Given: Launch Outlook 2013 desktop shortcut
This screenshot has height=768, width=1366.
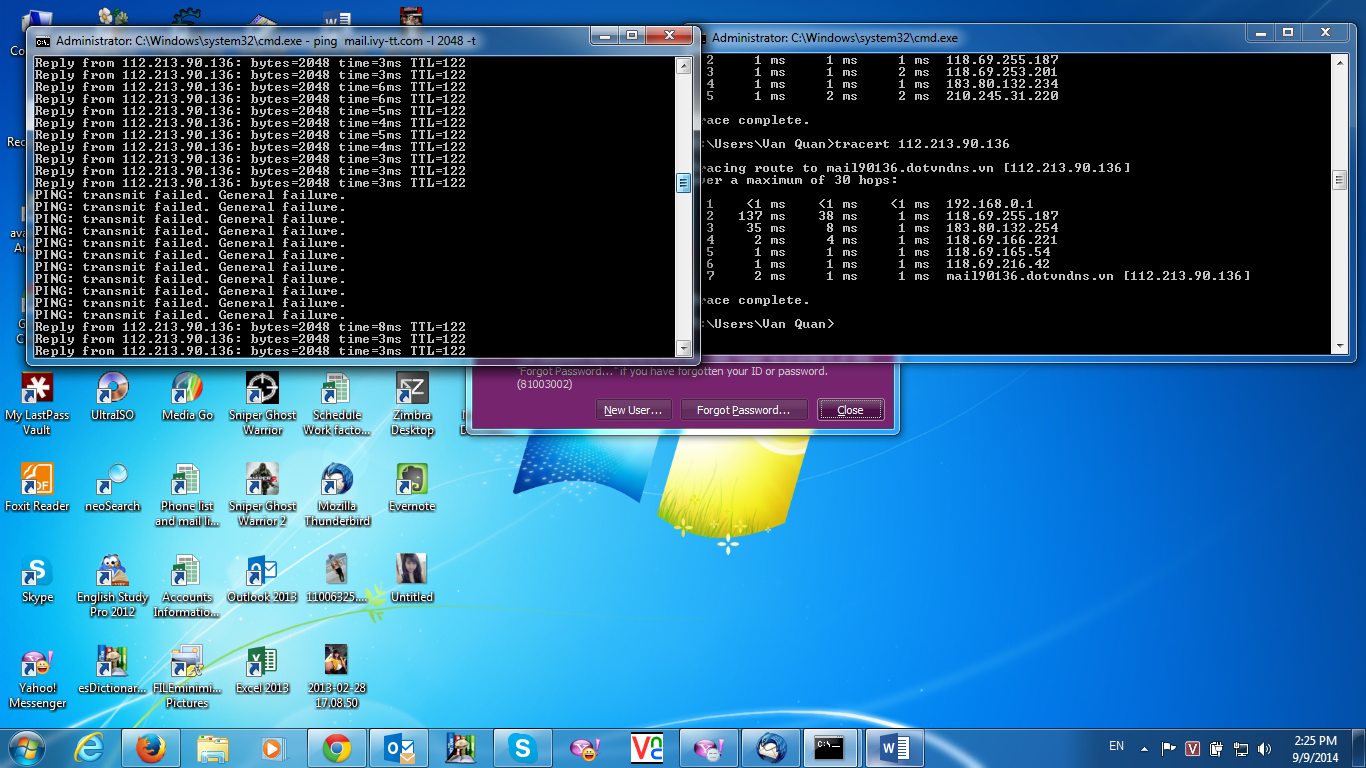Looking at the screenshot, I should pyautogui.click(x=262, y=578).
